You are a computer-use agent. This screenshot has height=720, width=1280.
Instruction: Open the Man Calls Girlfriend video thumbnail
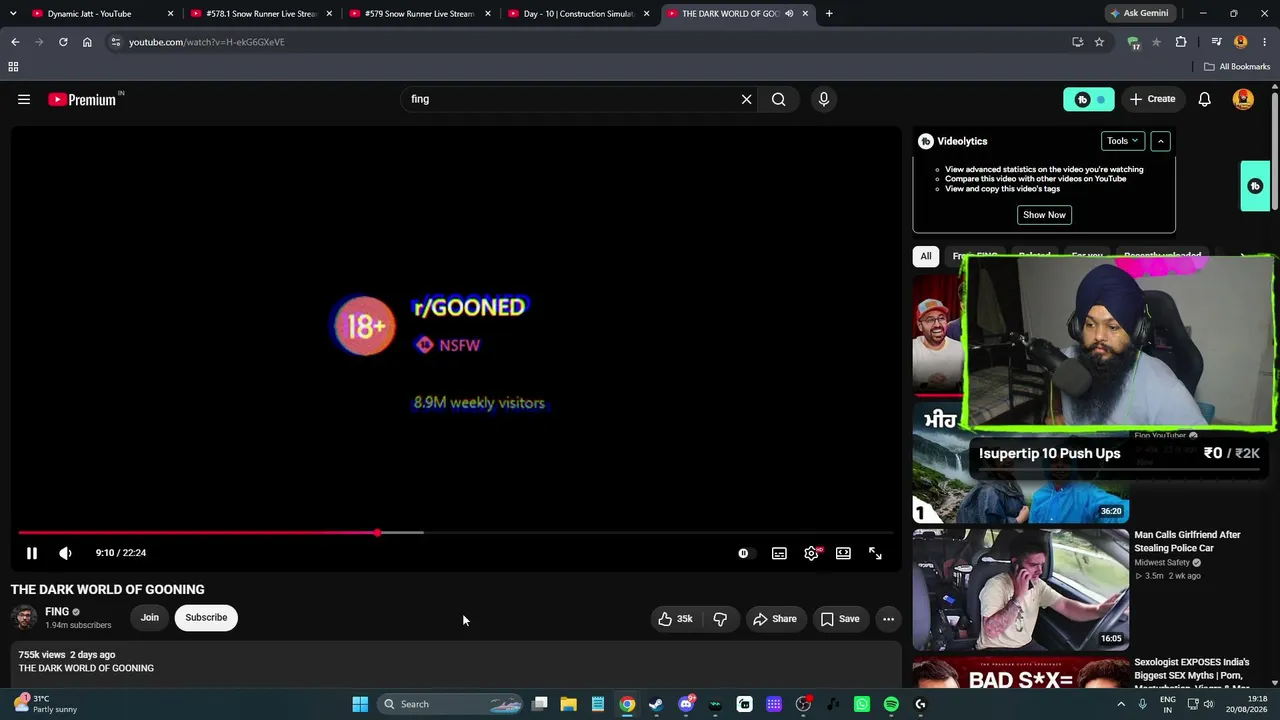1021,589
